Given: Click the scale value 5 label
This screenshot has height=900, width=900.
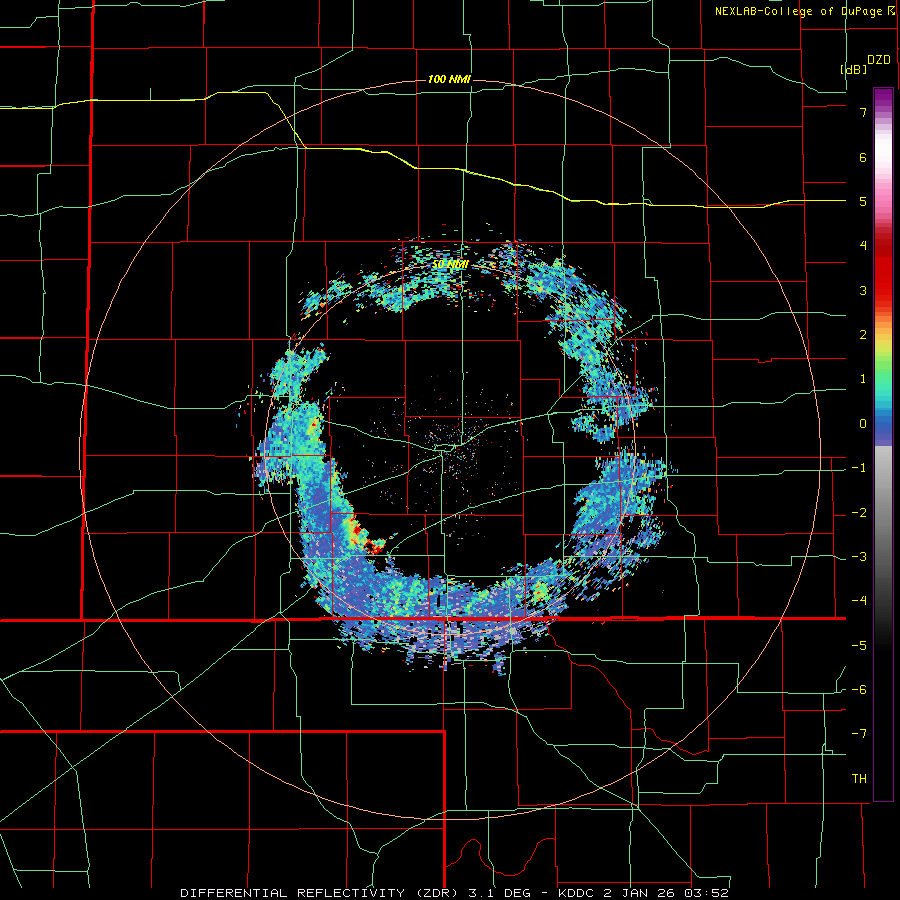Looking at the screenshot, I should [x=863, y=201].
